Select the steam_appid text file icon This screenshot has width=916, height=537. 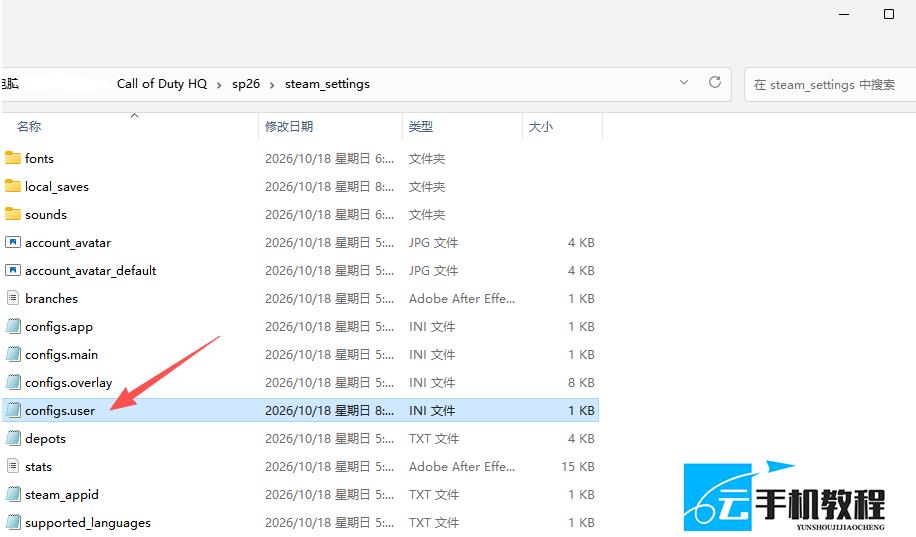(13, 494)
